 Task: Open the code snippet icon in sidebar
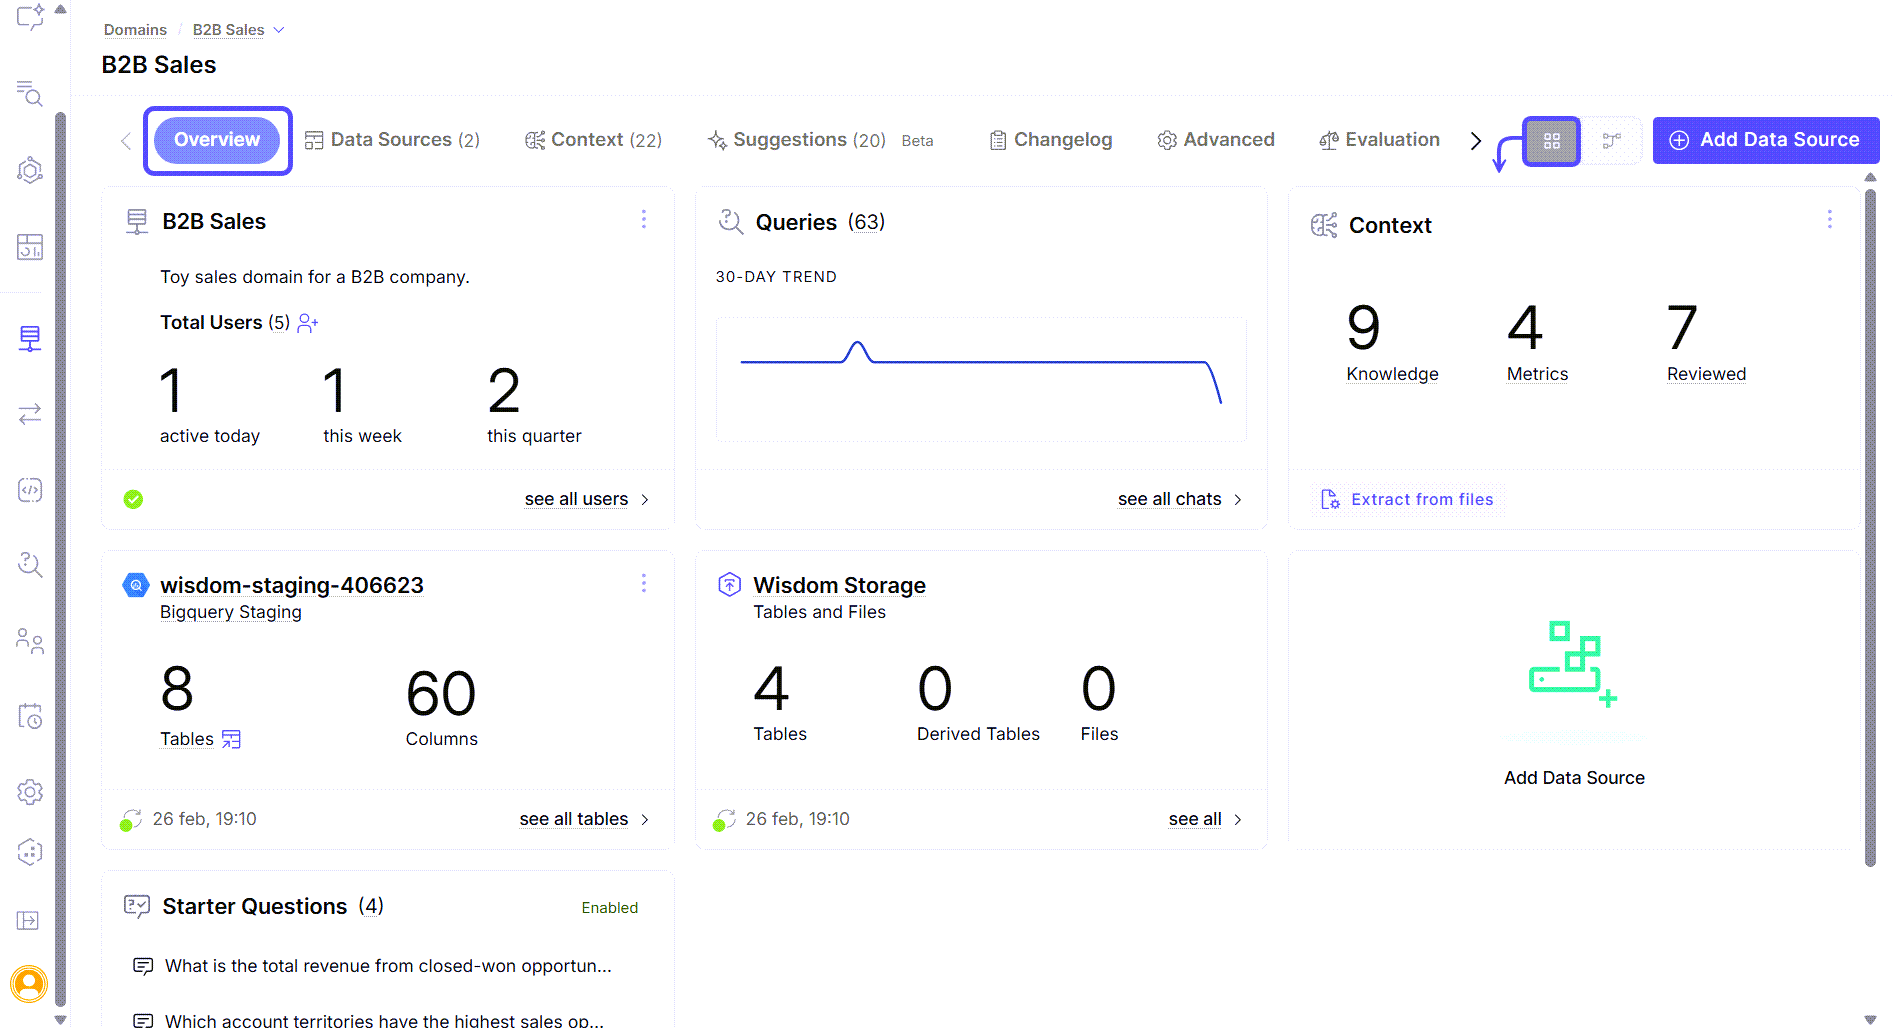click(30, 490)
